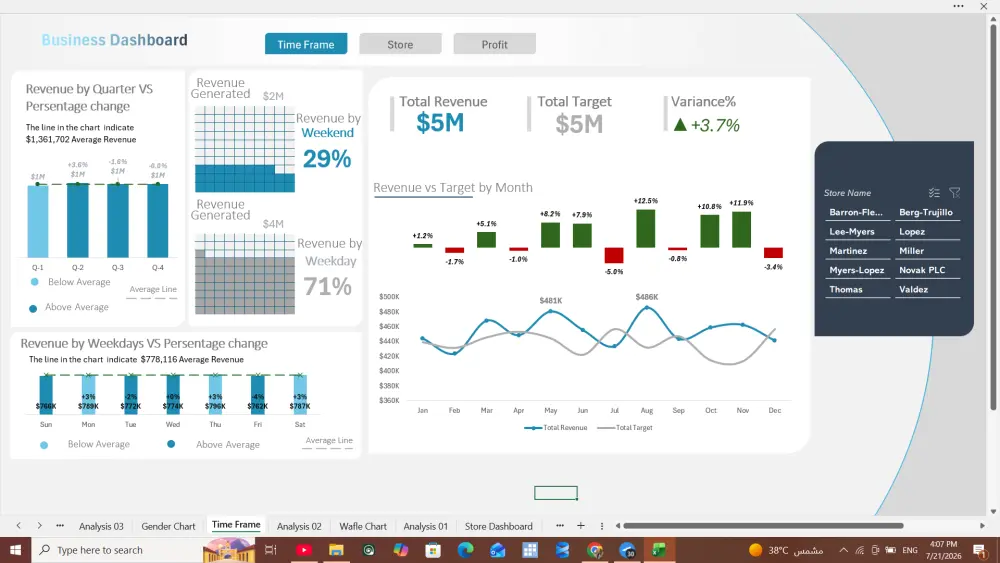Select the Time Frame sheet tab
Image resolution: width=1000 pixels, height=563 pixels.
point(236,525)
